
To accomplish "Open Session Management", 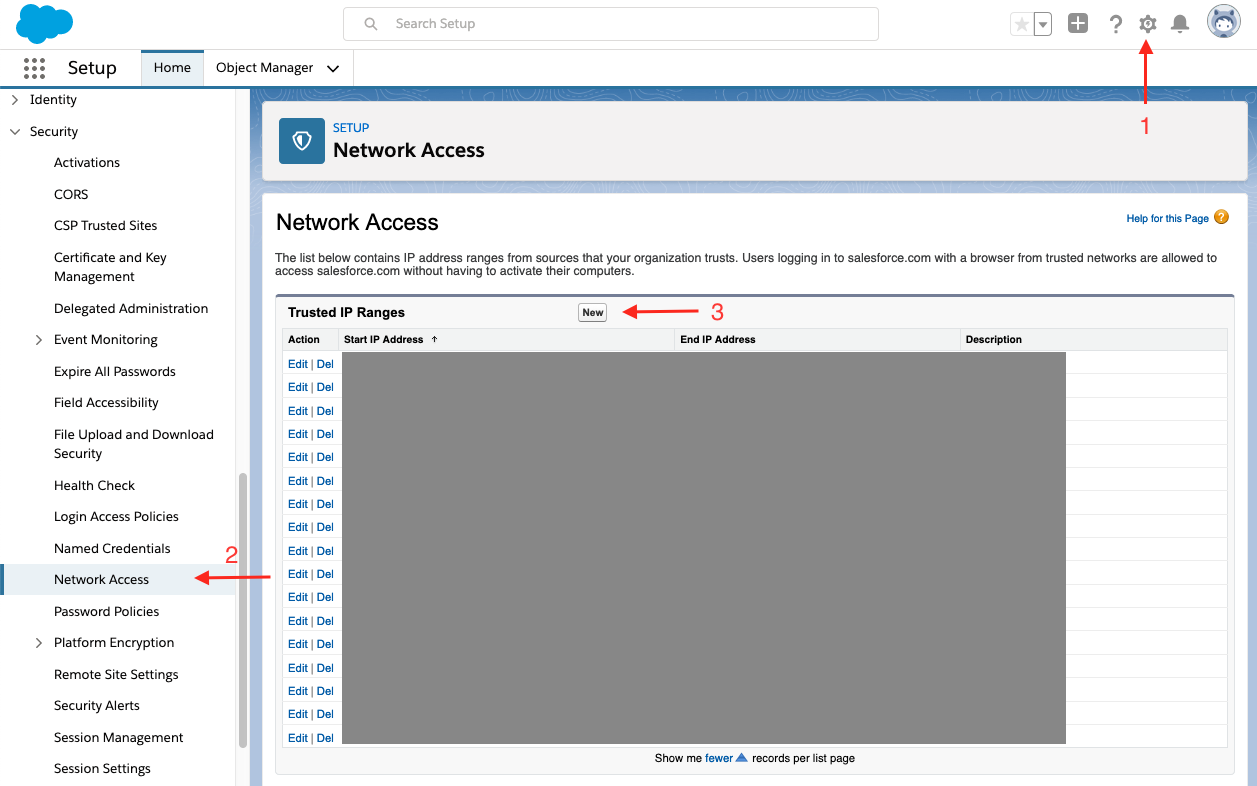I will [x=119, y=738].
